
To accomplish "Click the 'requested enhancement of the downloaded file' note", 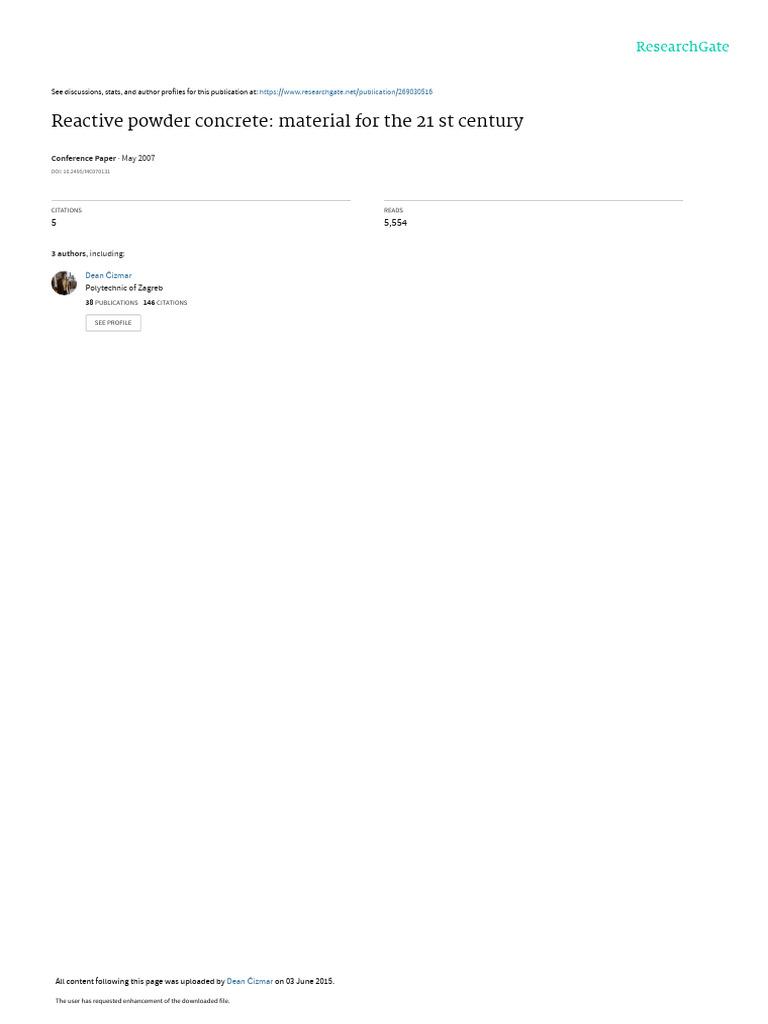I will 142,1000.
